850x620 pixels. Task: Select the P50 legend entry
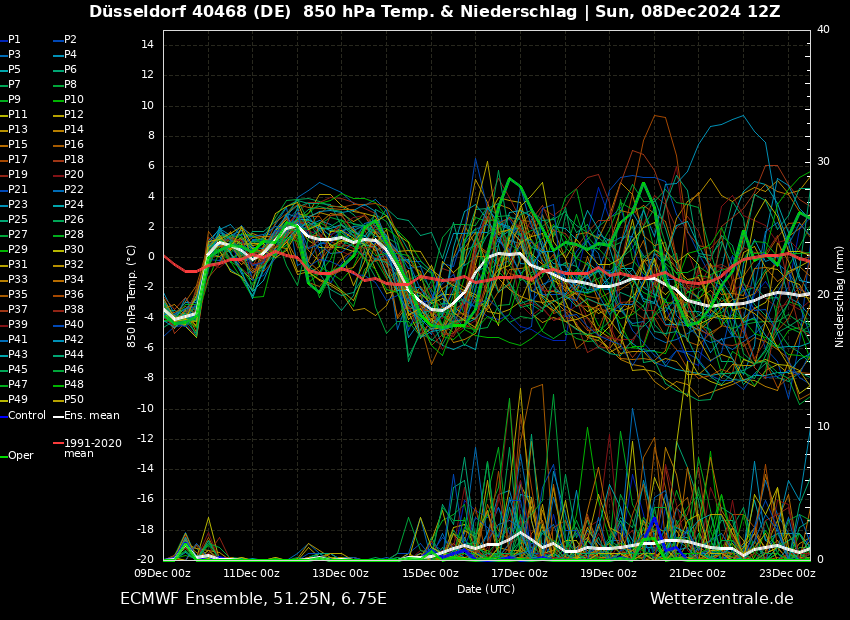(74, 400)
